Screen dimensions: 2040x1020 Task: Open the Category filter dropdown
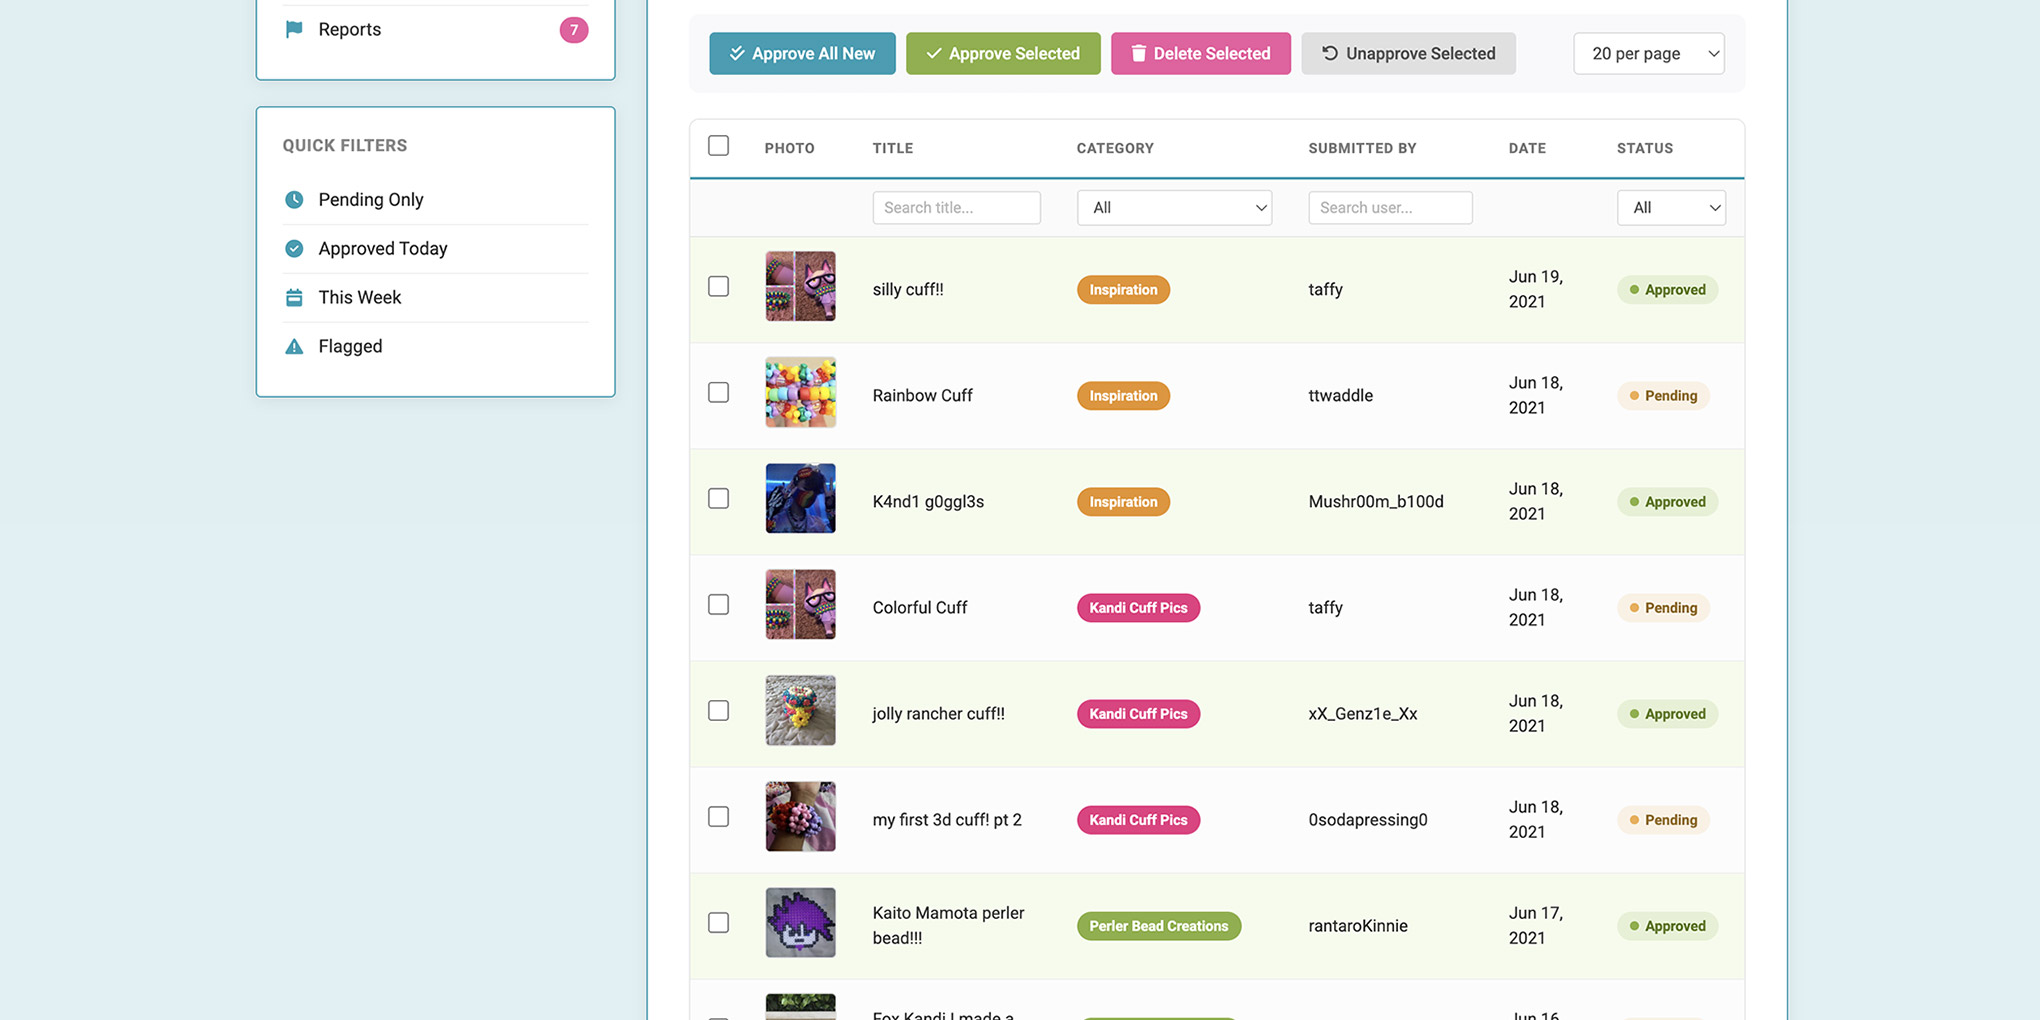coord(1174,207)
